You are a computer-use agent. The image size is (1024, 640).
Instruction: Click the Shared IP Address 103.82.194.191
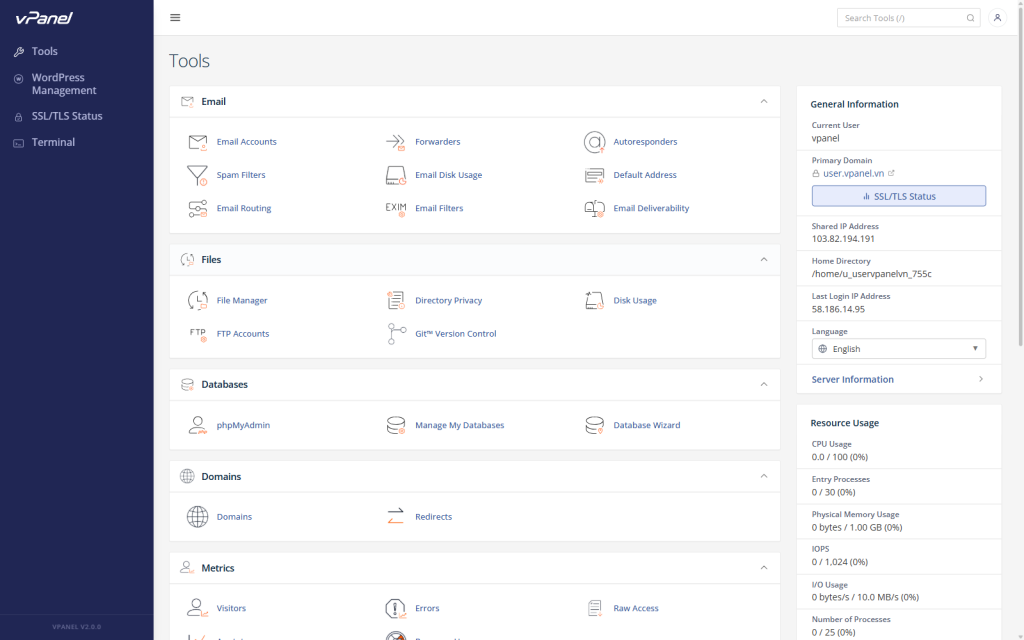coord(843,239)
